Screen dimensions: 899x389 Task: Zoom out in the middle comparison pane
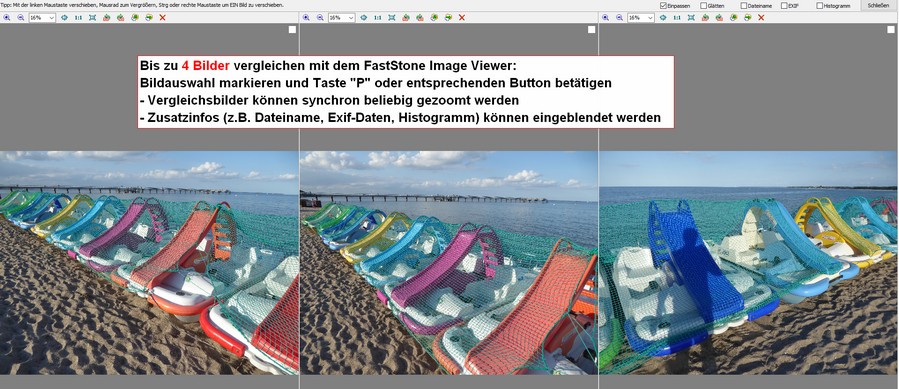click(320, 18)
